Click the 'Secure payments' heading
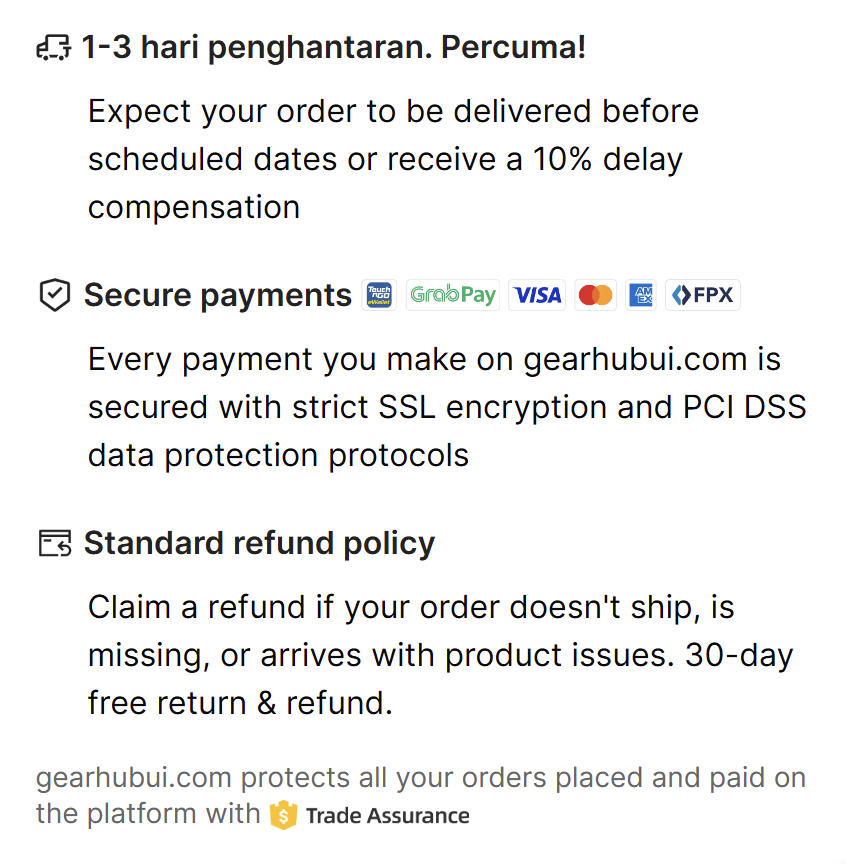The width and height of the screenshot is (846, 864). pos(217,295)
